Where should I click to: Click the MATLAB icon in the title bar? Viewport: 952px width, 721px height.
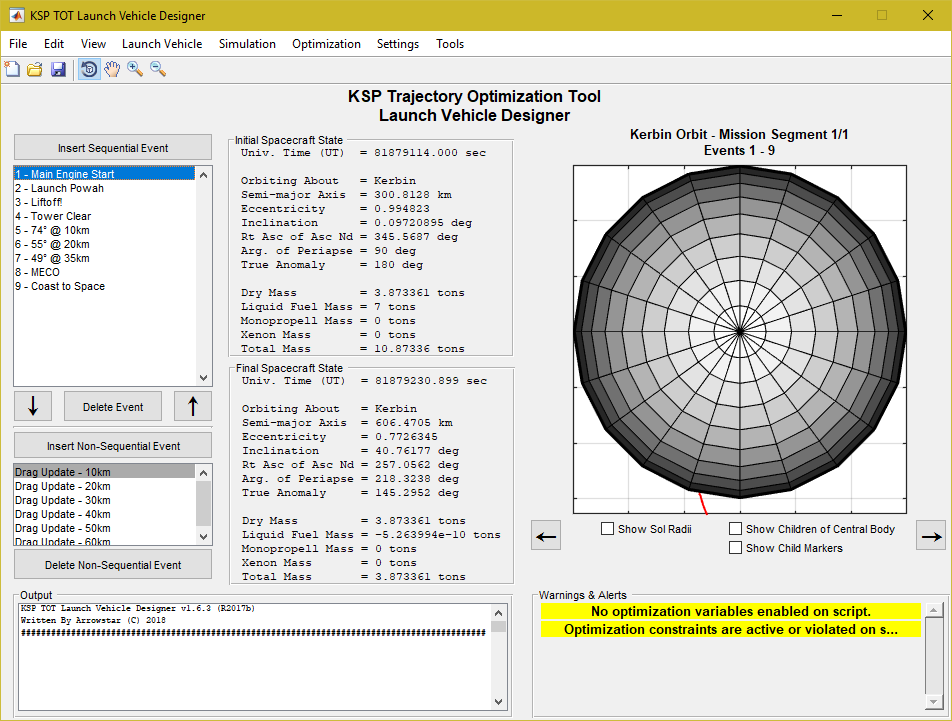click(16, 16)
